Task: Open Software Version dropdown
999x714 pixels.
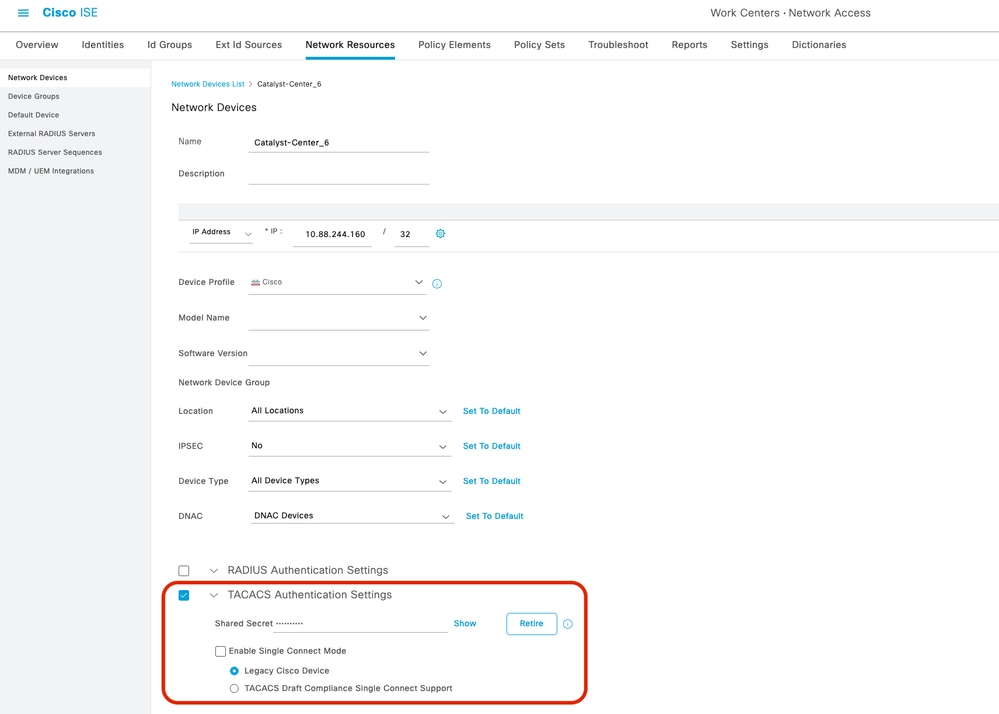Action: [x=338, y=353]
